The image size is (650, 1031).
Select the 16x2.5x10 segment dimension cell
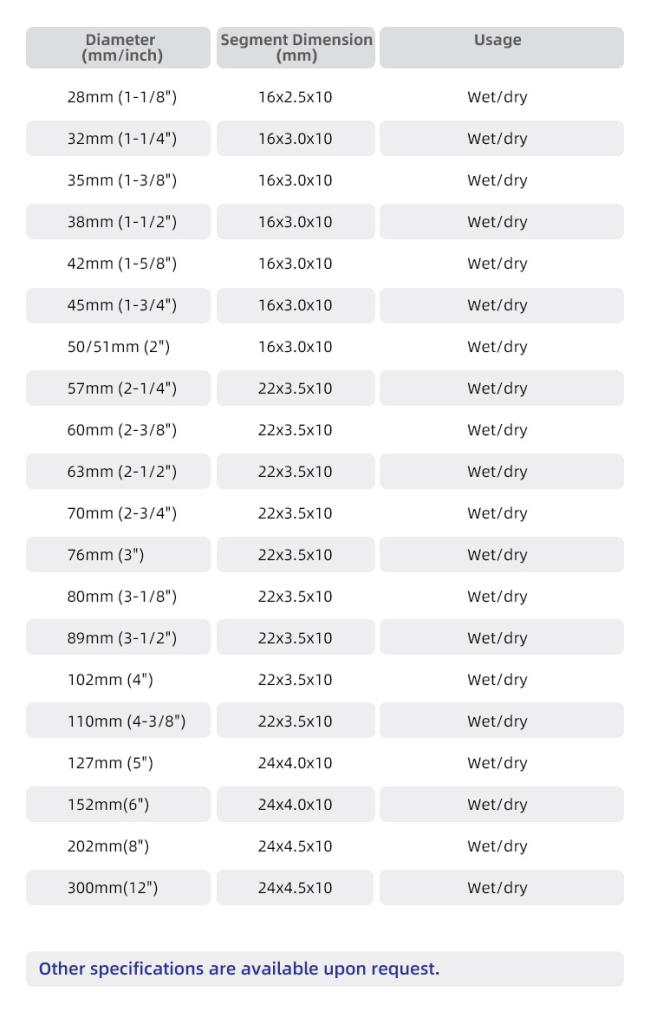pos(295,97)
